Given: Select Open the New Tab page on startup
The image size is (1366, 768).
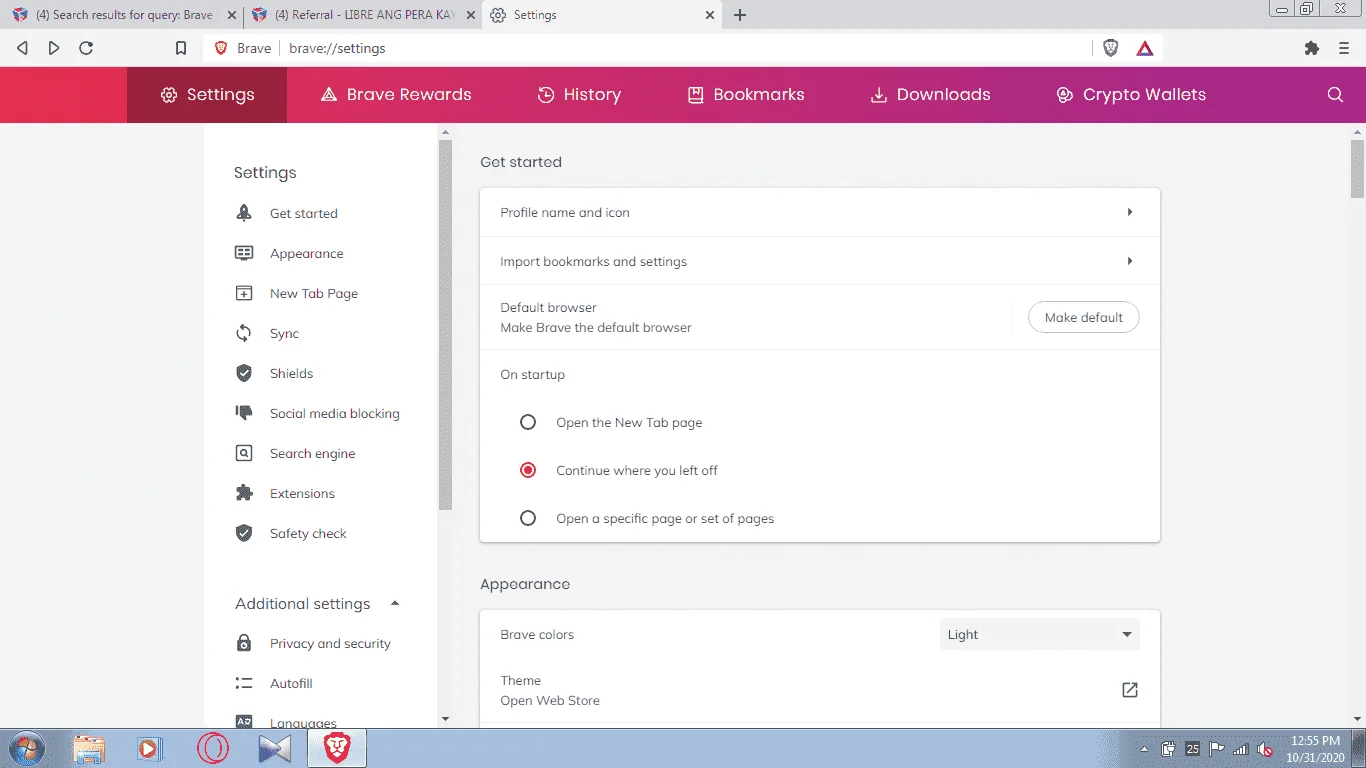Looking at the screenshot, I should tap(528, 423).
